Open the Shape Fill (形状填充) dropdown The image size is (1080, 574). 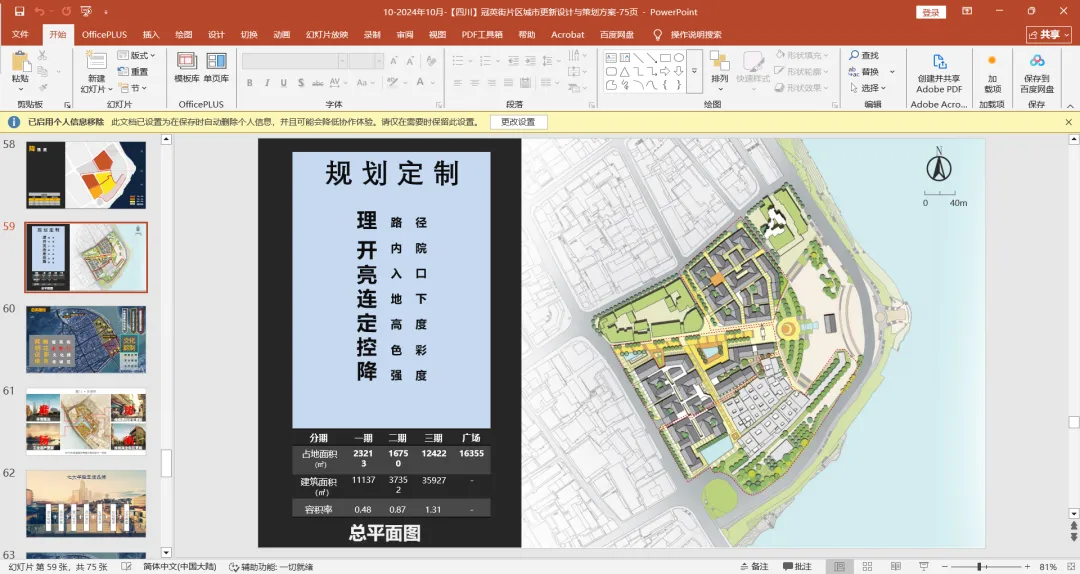click(x=803, y=55)
